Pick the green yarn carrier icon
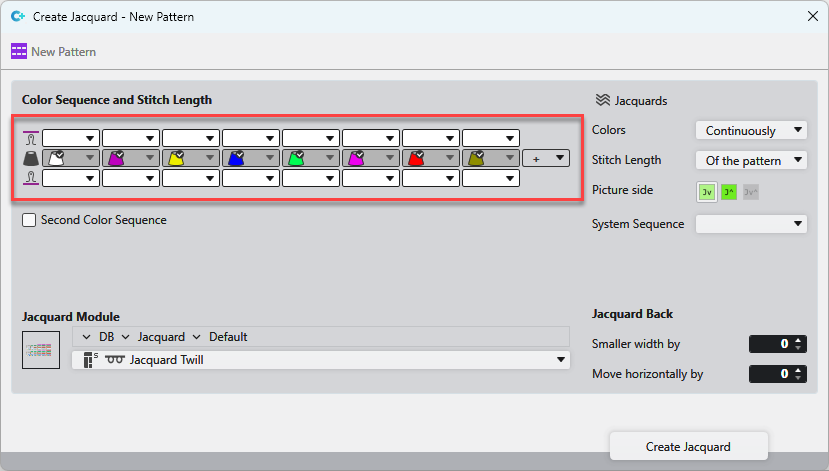The image size is (829, 471). 297,158
